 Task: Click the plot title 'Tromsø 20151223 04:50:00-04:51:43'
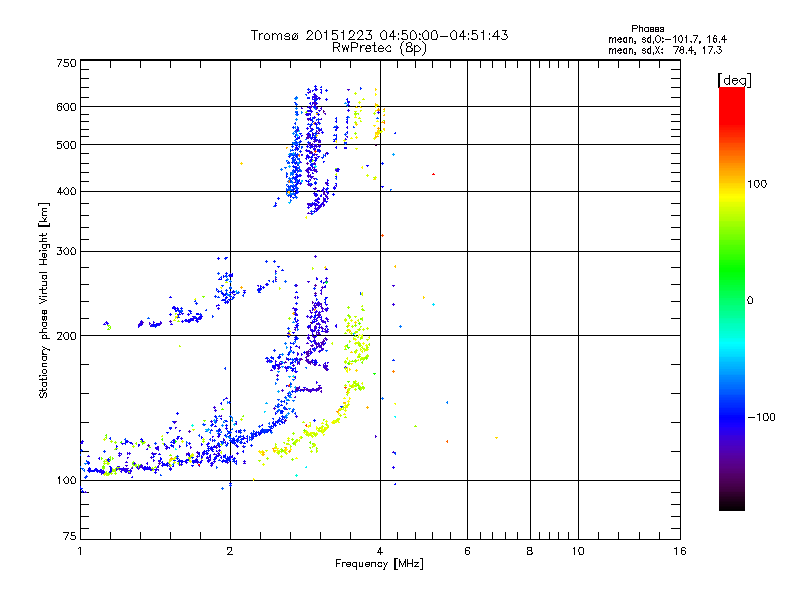coord(380,35)
